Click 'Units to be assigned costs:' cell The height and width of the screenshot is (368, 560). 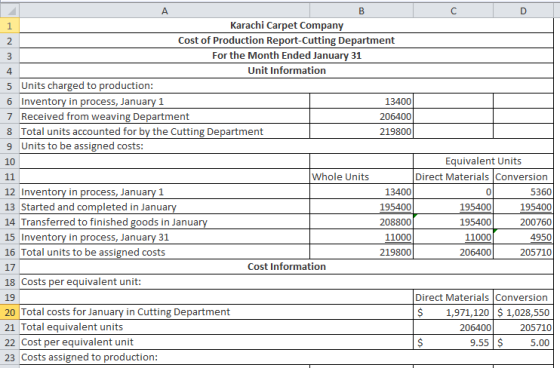tap(286, 146)
